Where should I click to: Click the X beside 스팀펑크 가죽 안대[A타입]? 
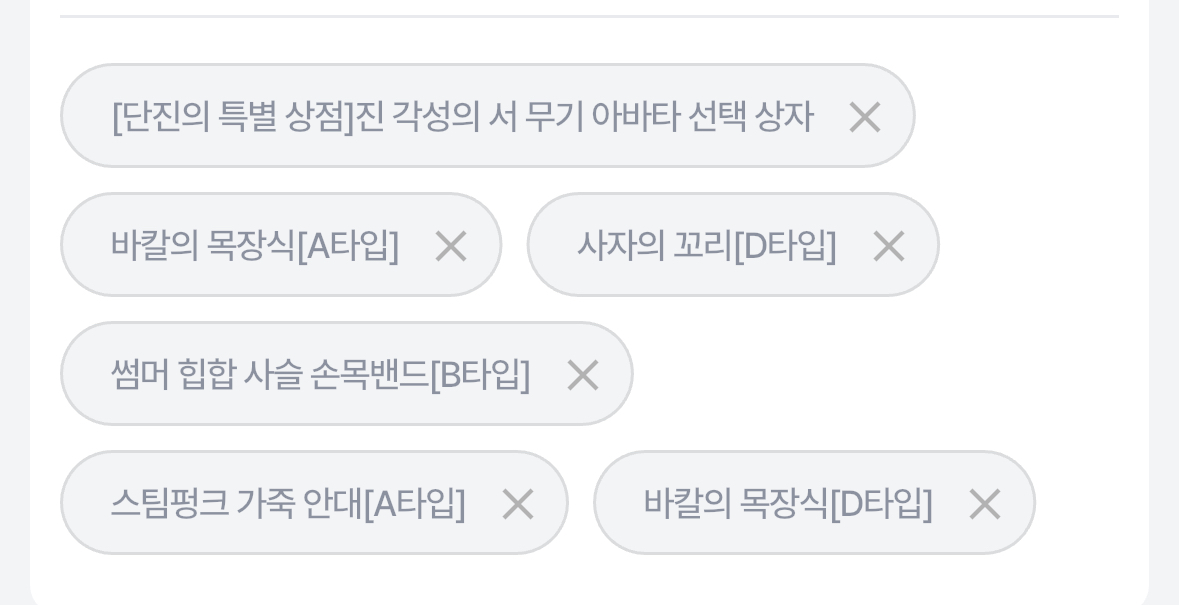pos(517,504)
